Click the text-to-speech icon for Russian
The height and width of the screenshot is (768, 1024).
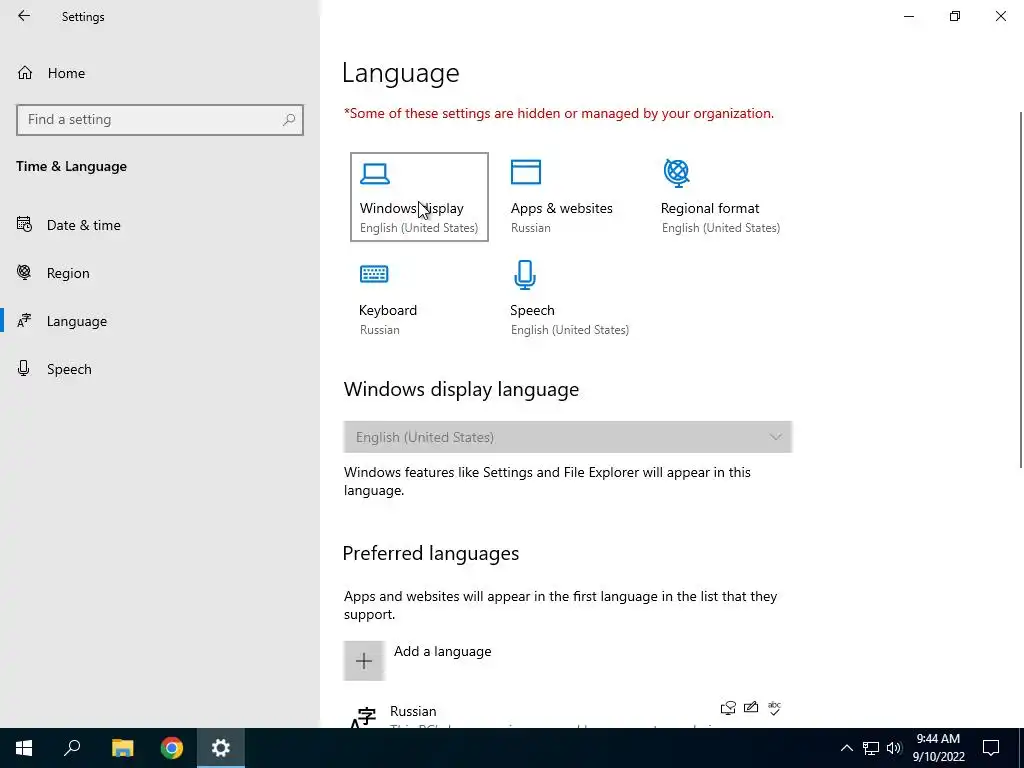(728, 708)
